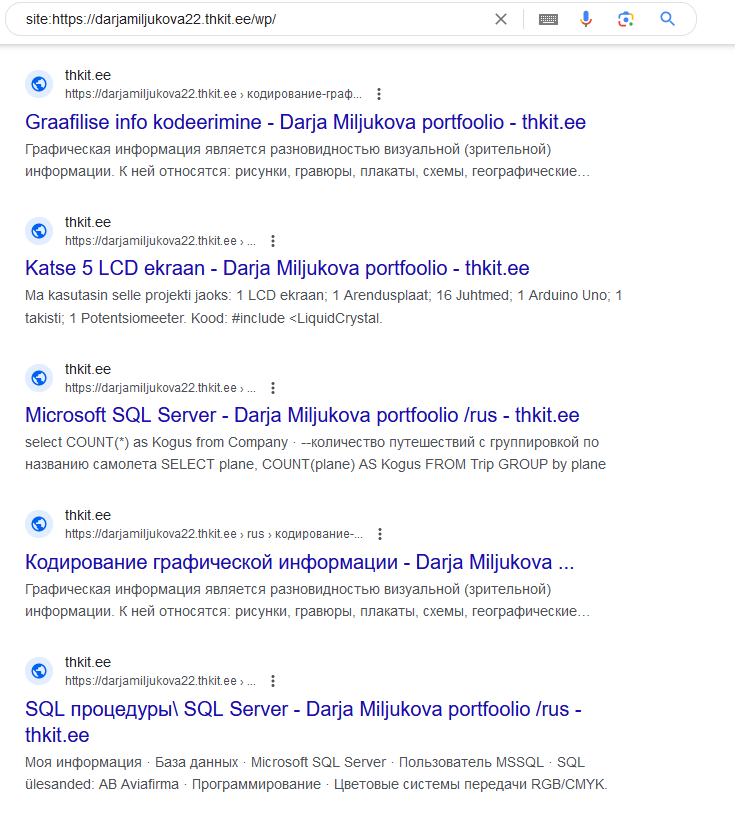
Task: Click the URL ending in кодирование-граф...
Action: 214,94
